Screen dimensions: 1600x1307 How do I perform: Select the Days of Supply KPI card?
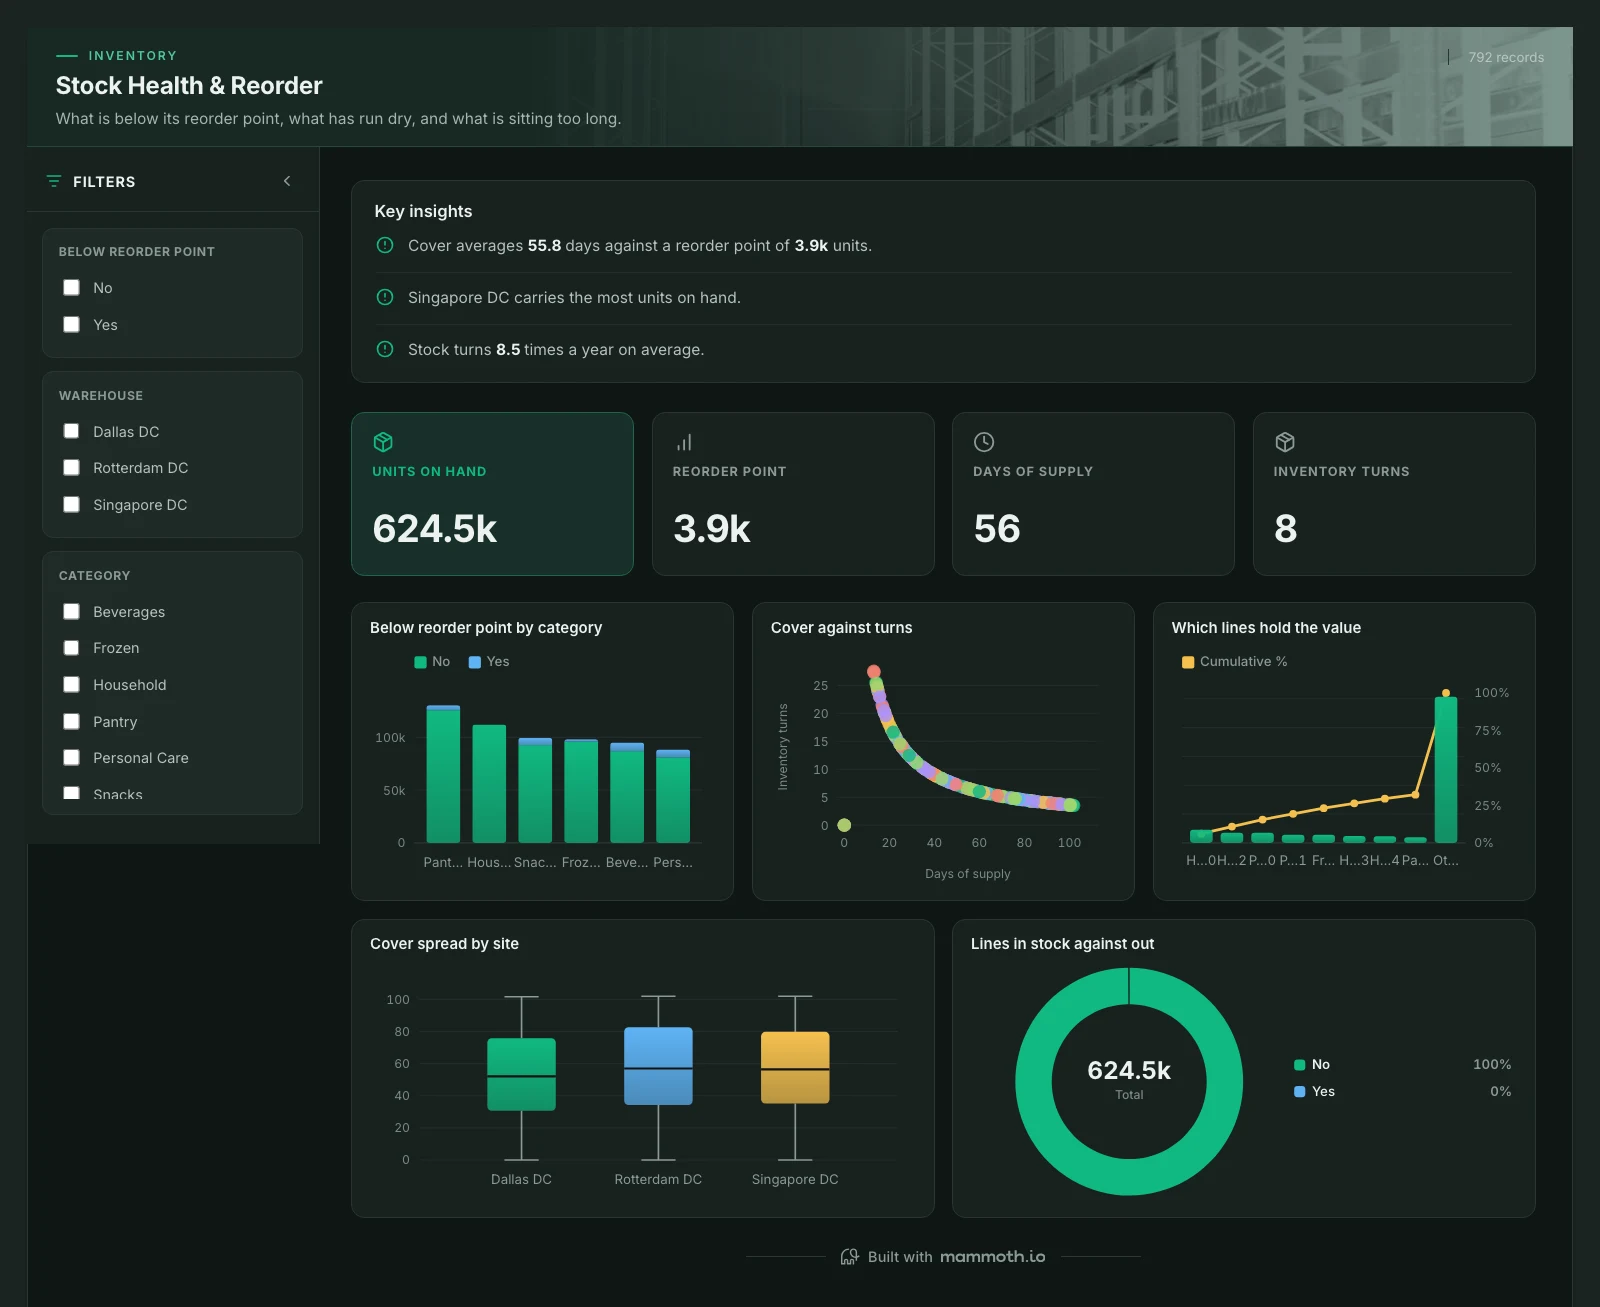(1093, 494)
